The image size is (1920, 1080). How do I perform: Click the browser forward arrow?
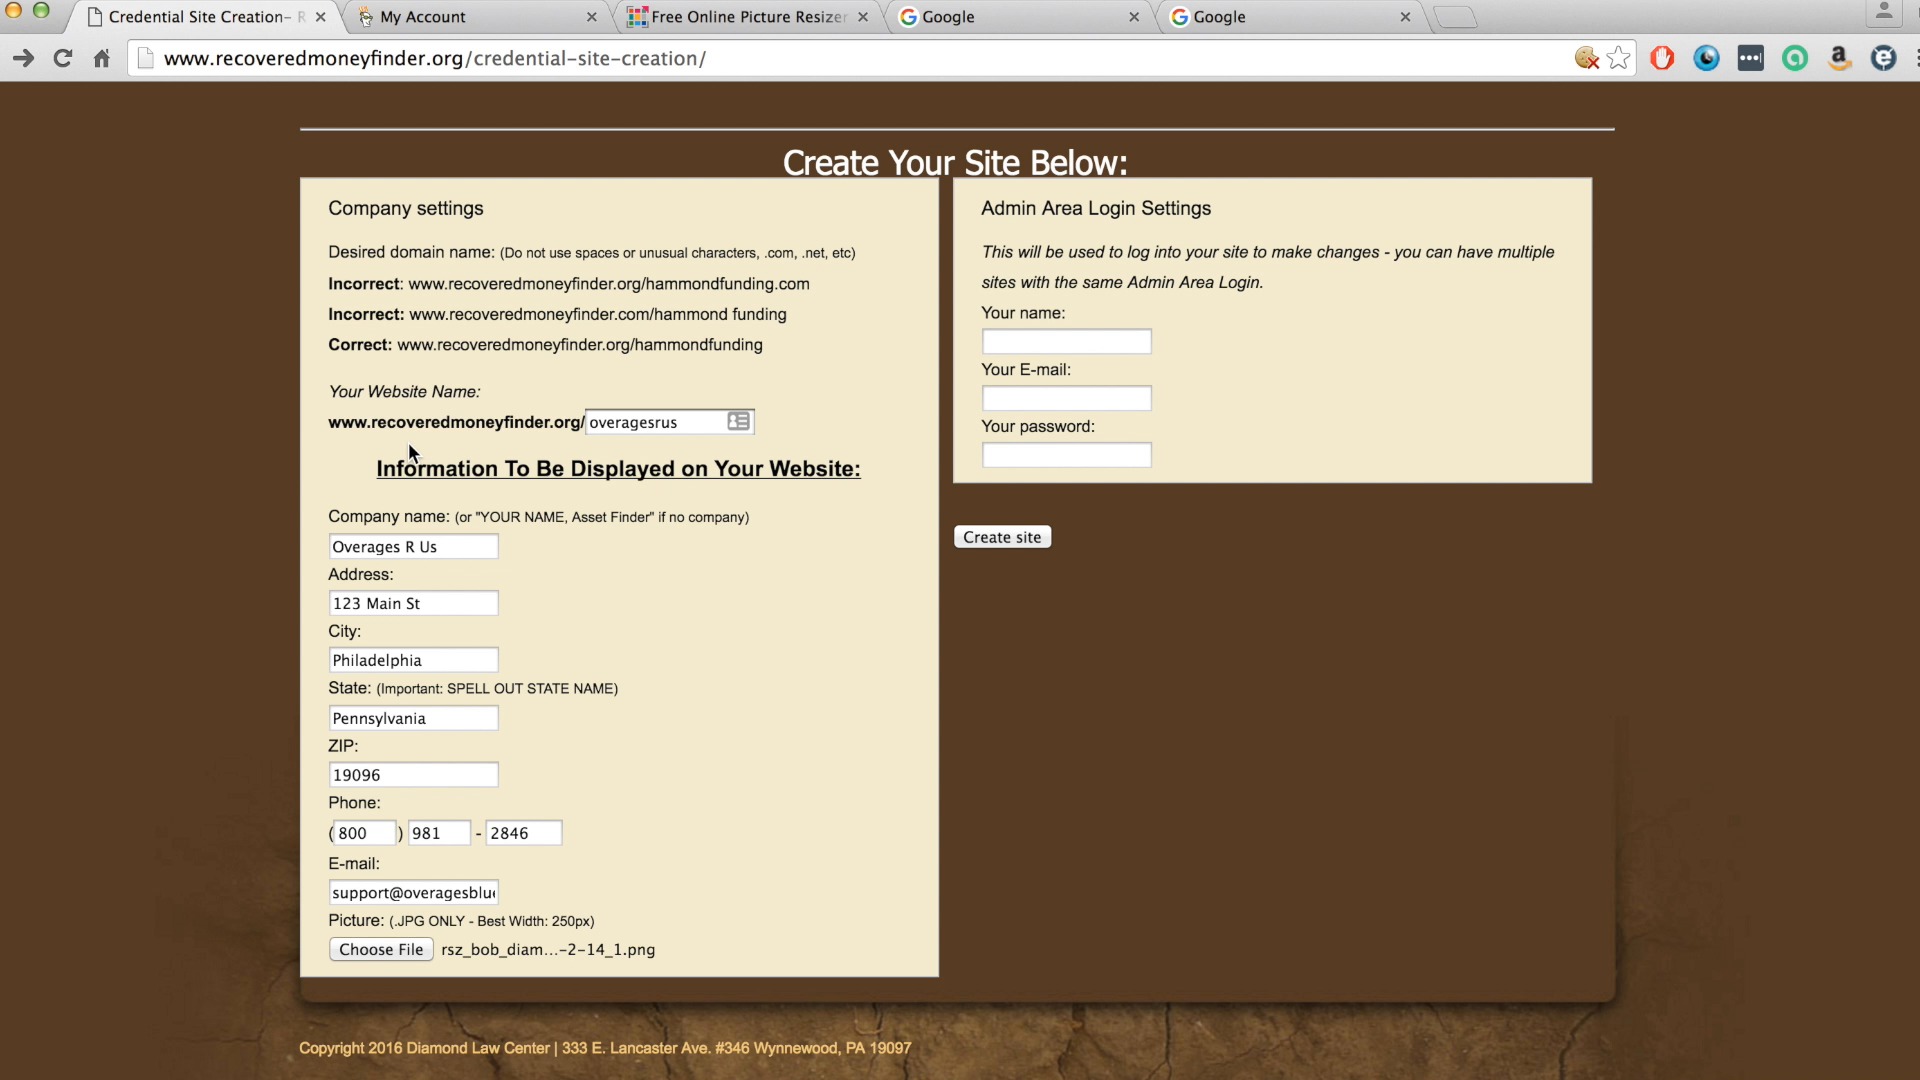click(x=23, y=58)
